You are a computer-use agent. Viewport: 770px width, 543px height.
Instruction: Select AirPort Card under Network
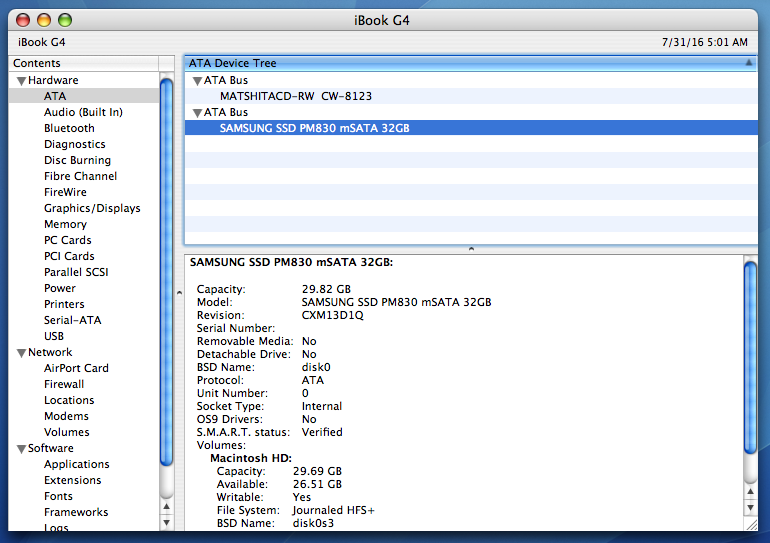(76, 368)
